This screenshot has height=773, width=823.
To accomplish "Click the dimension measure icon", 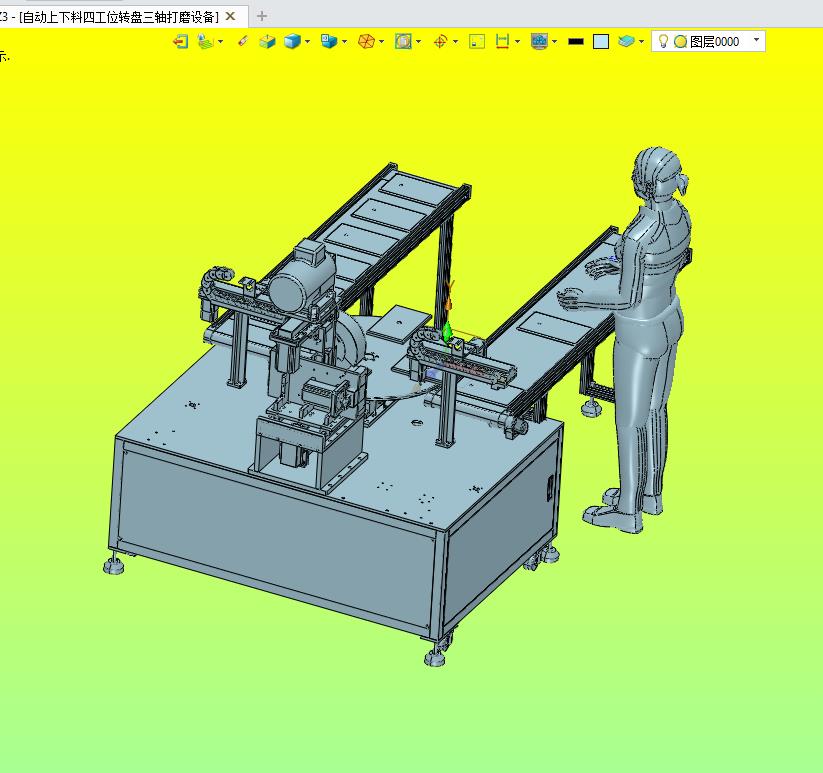I will 502,41.
